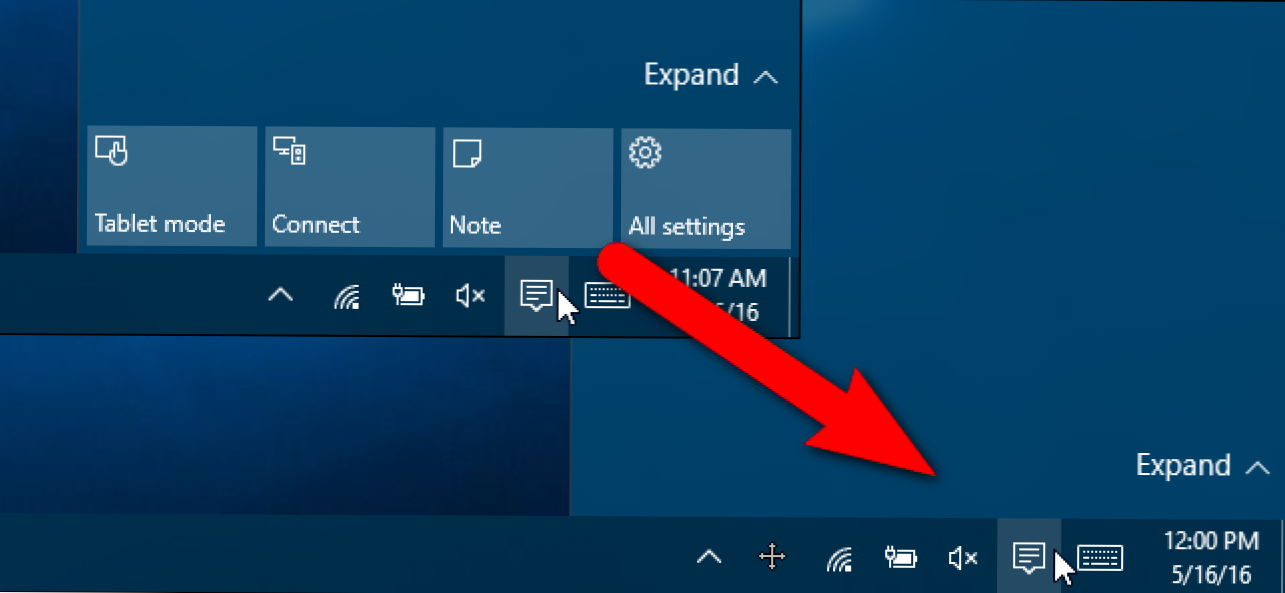
Task: Open touch keyboard icon in 11:07 AM taskbar
Action: coord(607,296)
